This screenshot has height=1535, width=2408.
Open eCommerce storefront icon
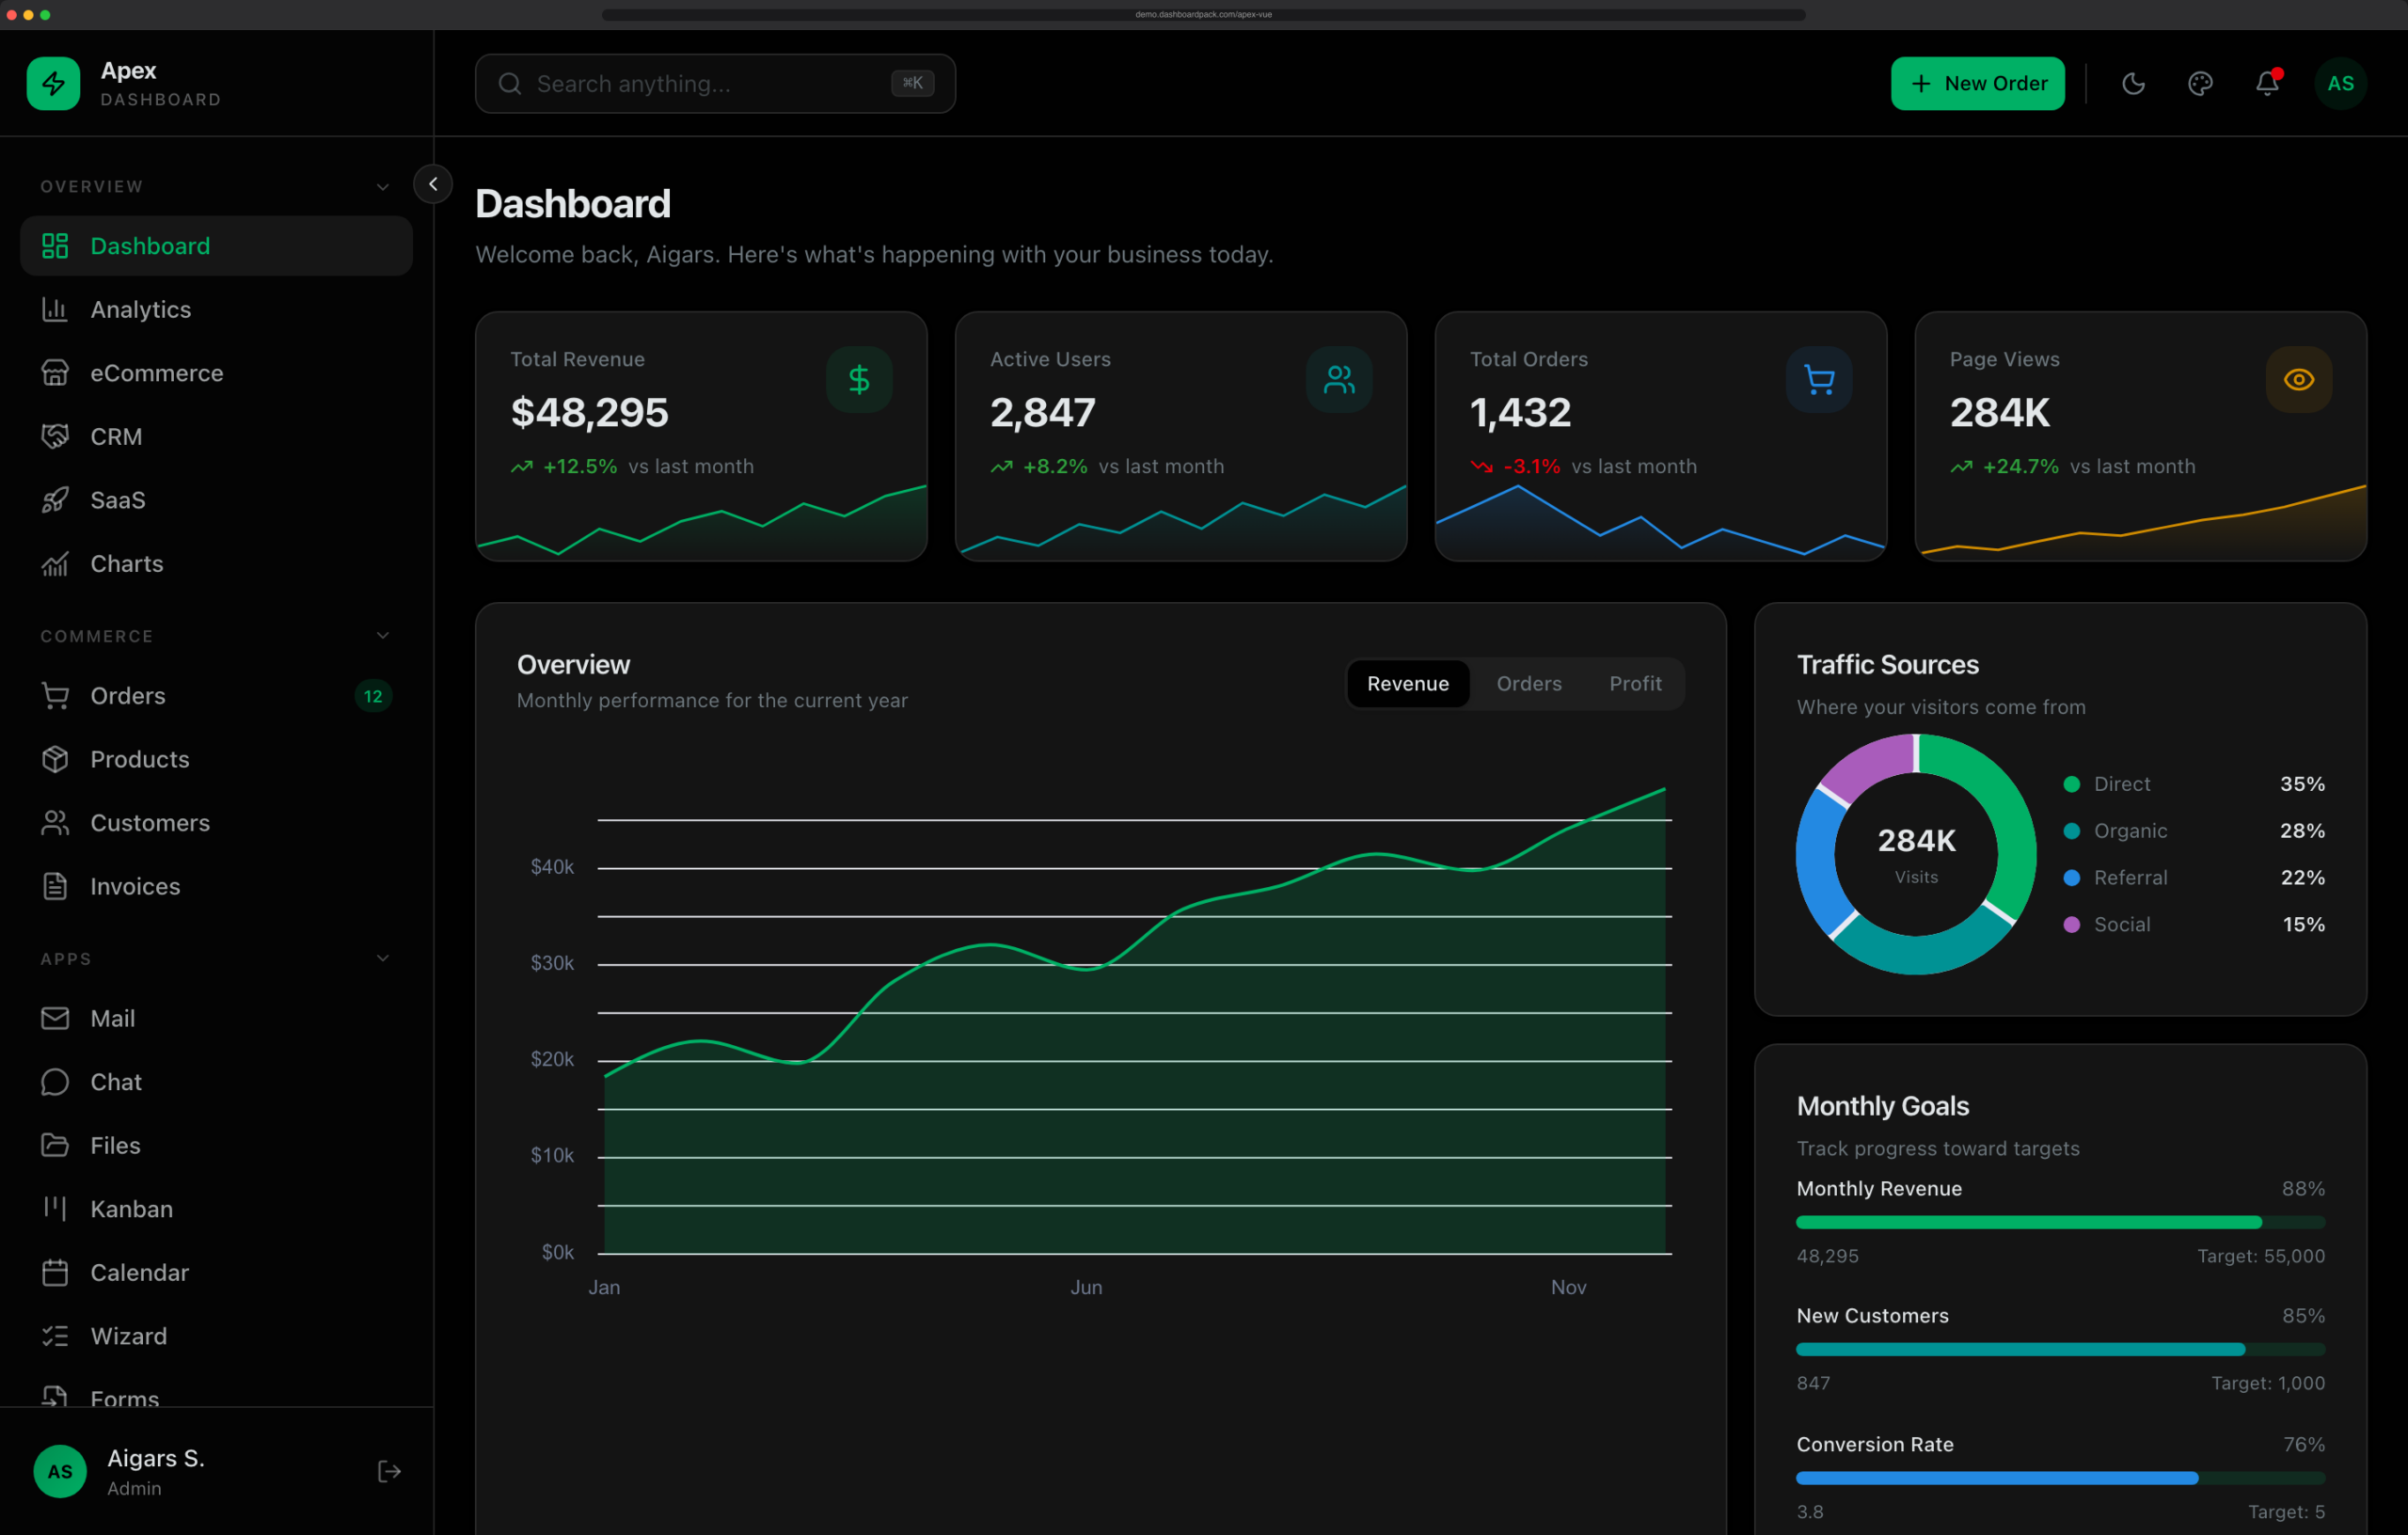click(x=55, y=373)
